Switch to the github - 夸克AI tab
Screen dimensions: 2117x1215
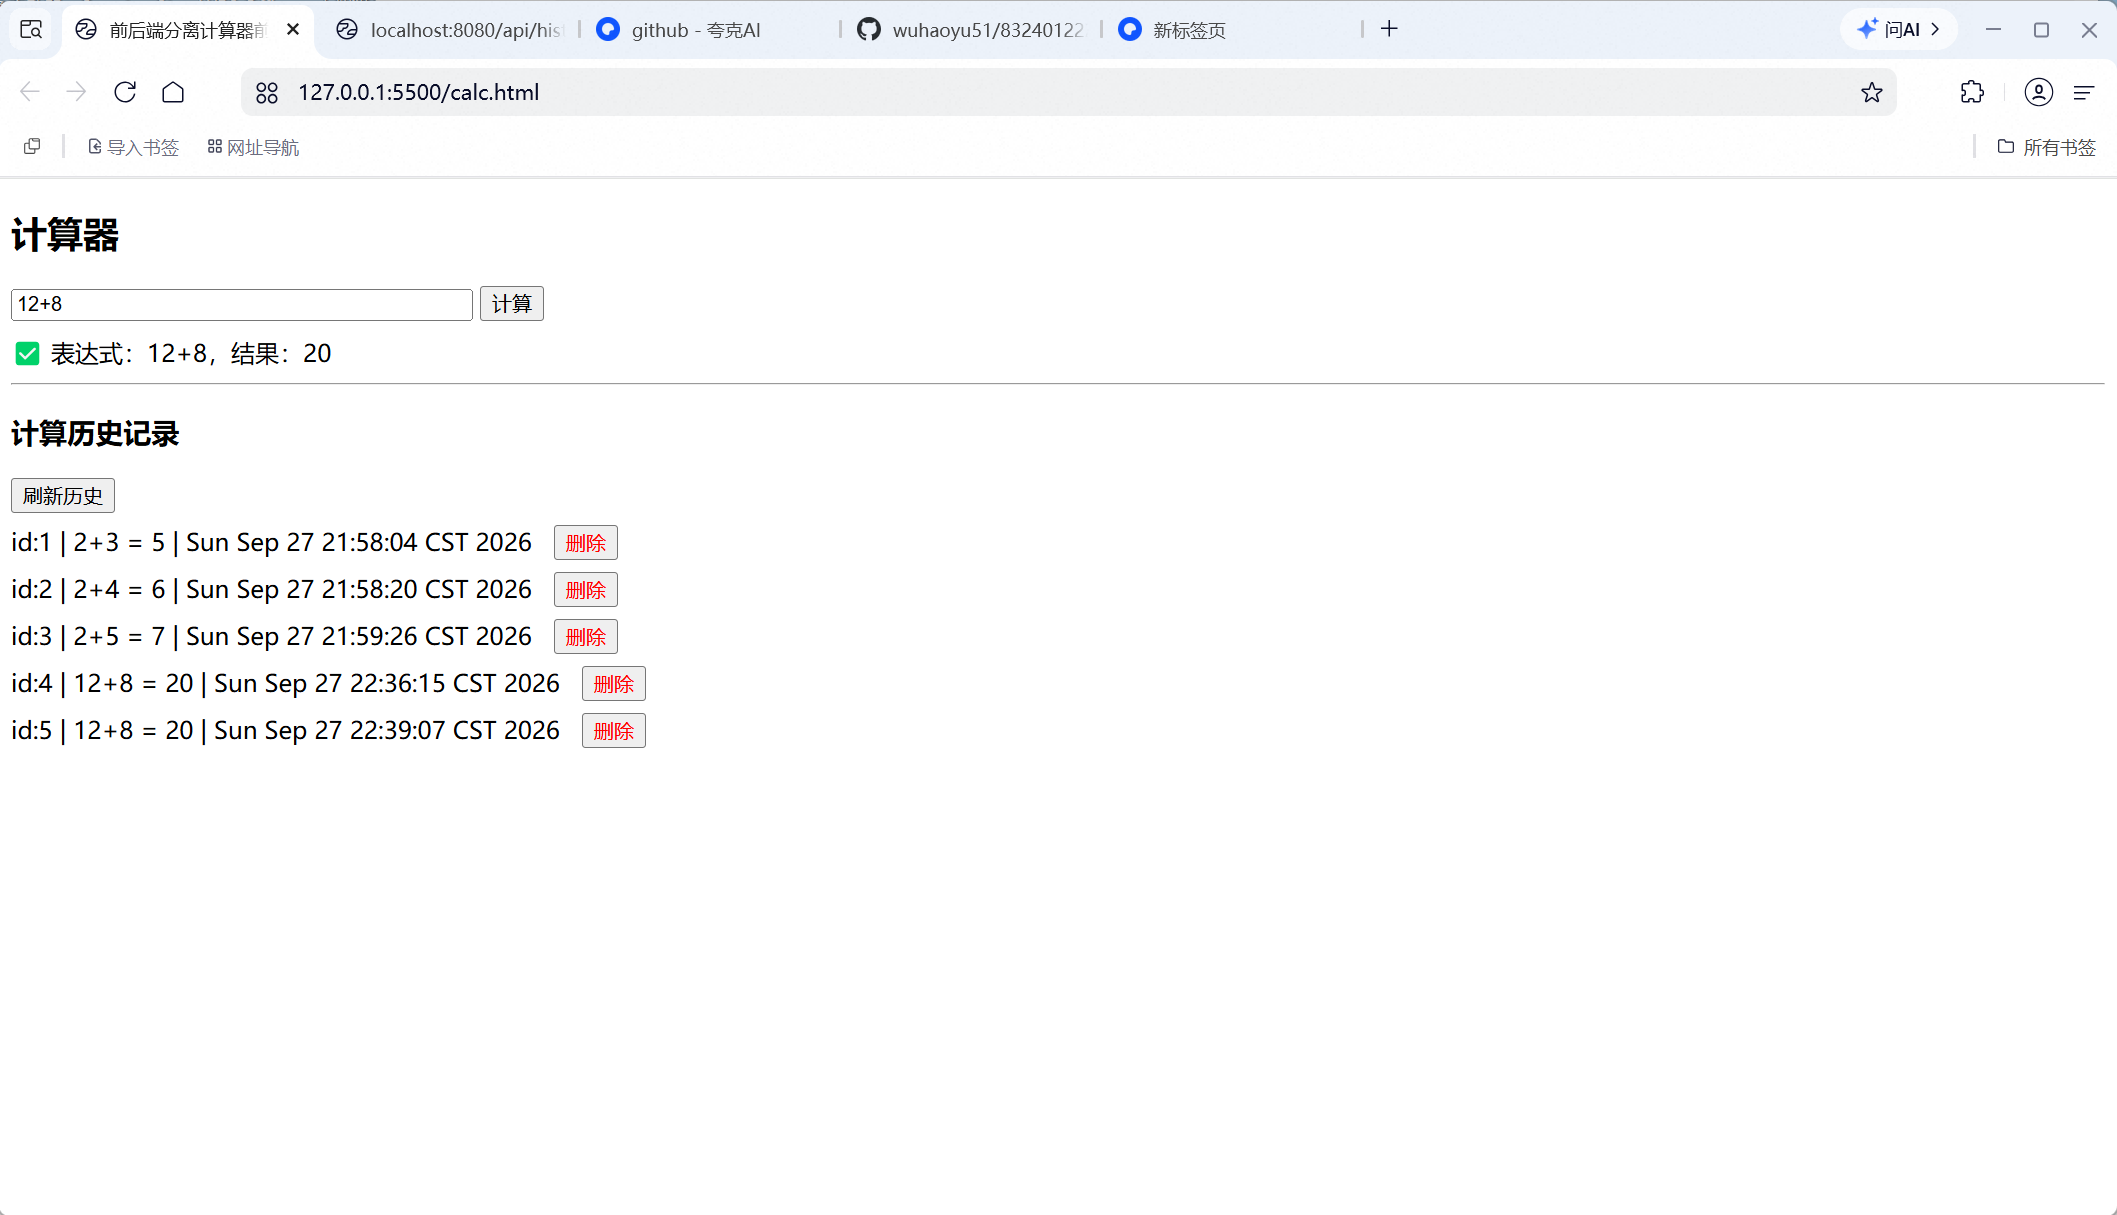pyautogui.click(x=712, y=30)
